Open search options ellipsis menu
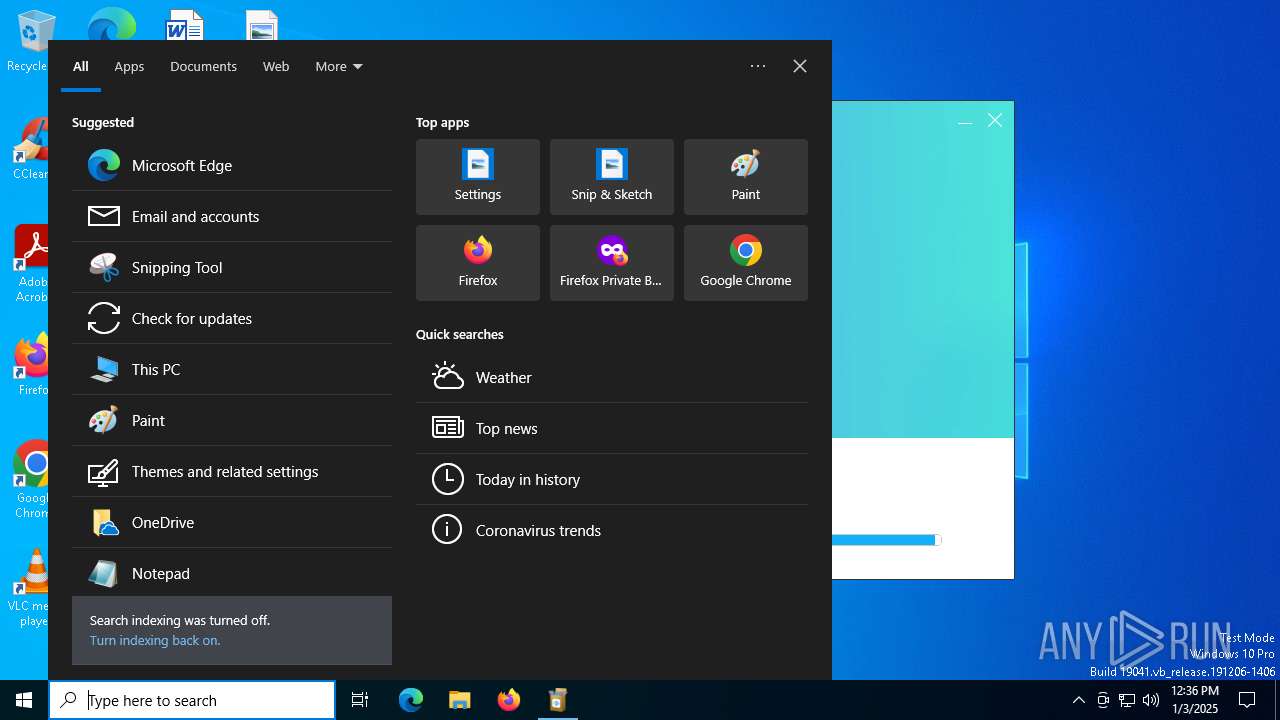The height and width of the screenshot is (720, 1280). (758, 66)
